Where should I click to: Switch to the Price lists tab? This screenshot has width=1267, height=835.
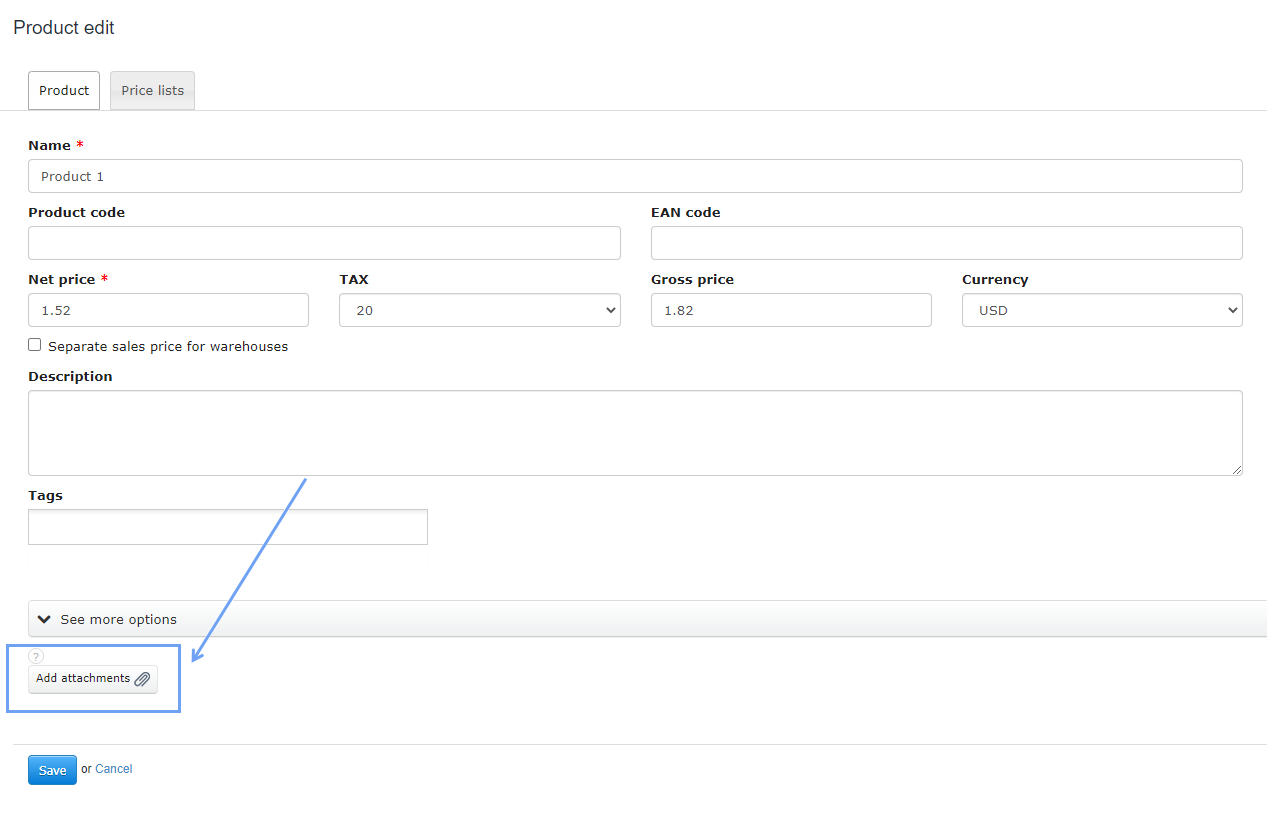pos(152,91)
